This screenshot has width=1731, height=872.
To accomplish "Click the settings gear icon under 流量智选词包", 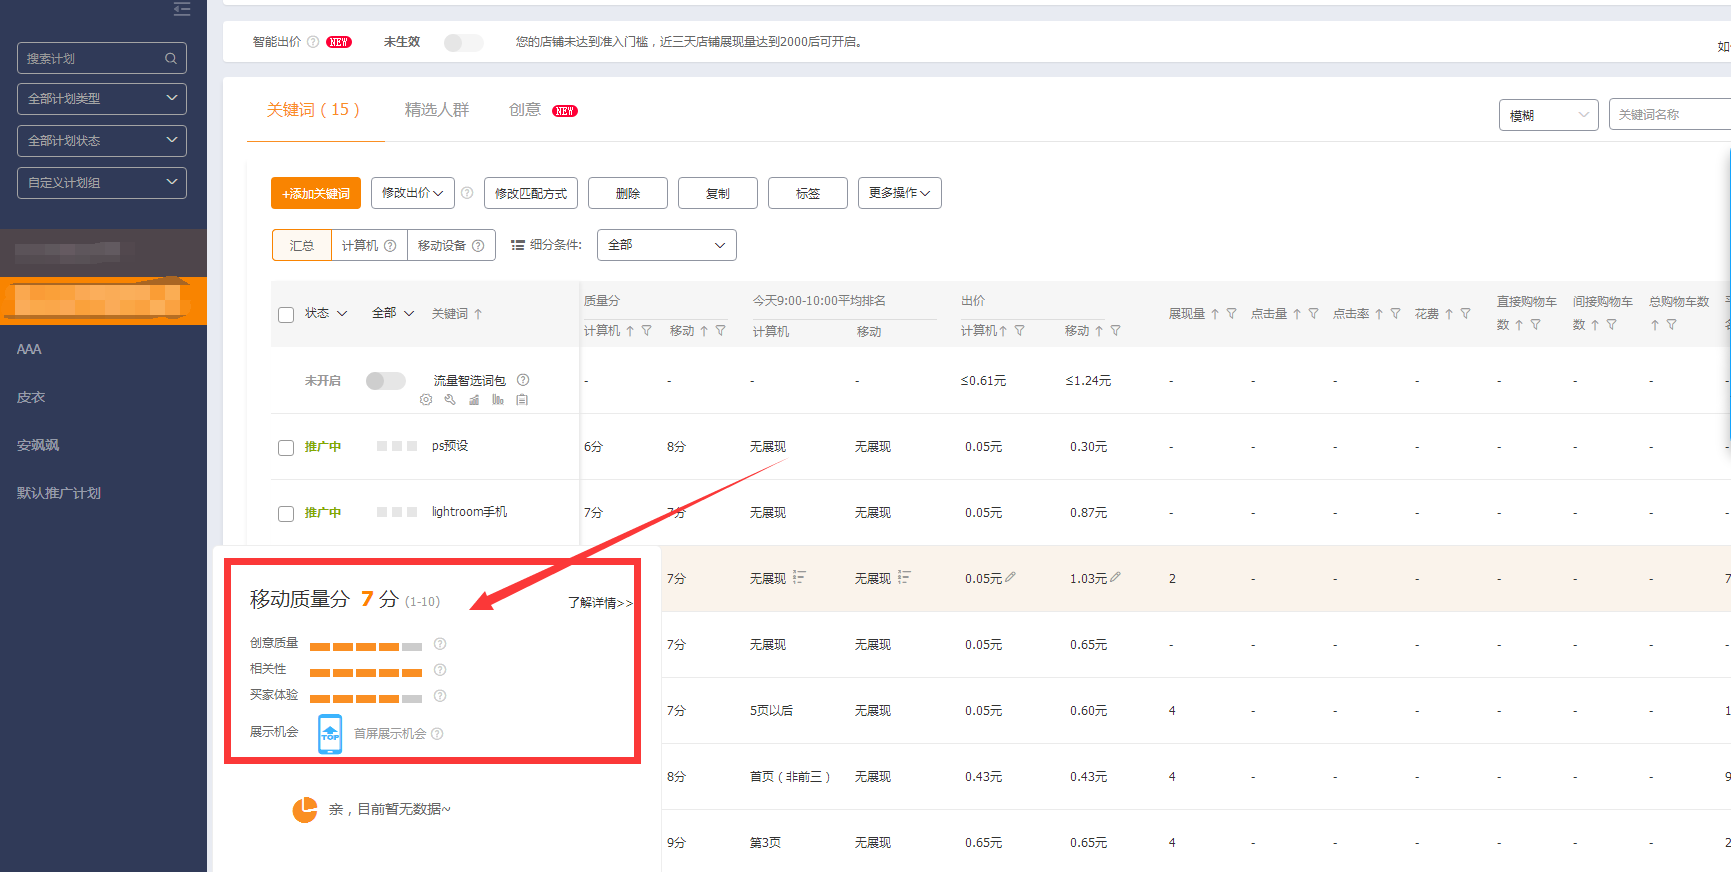I will tap(426, 400).
